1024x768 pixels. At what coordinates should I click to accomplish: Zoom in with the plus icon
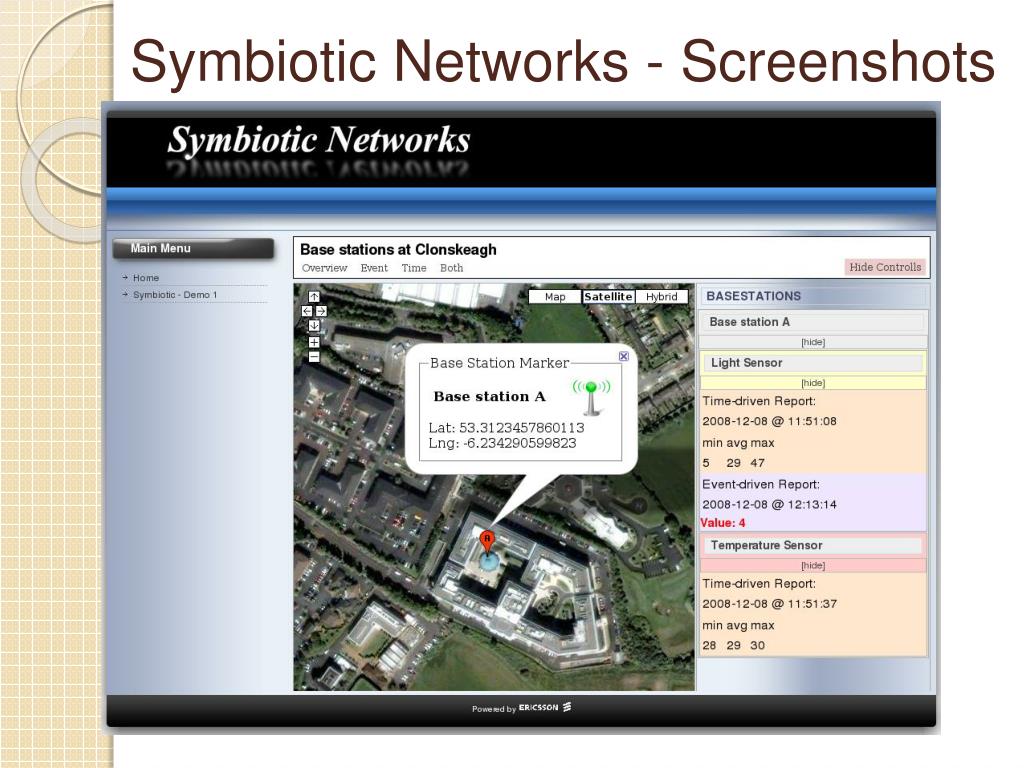pyautogui.click(x=313, y=342)
